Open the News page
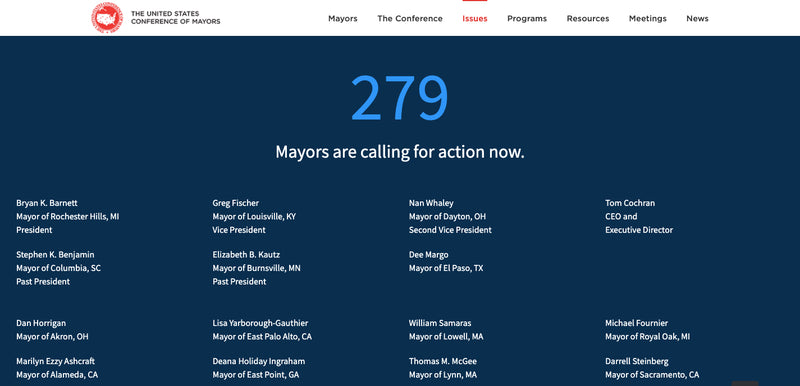800x386 pixels. pos(697,18)
